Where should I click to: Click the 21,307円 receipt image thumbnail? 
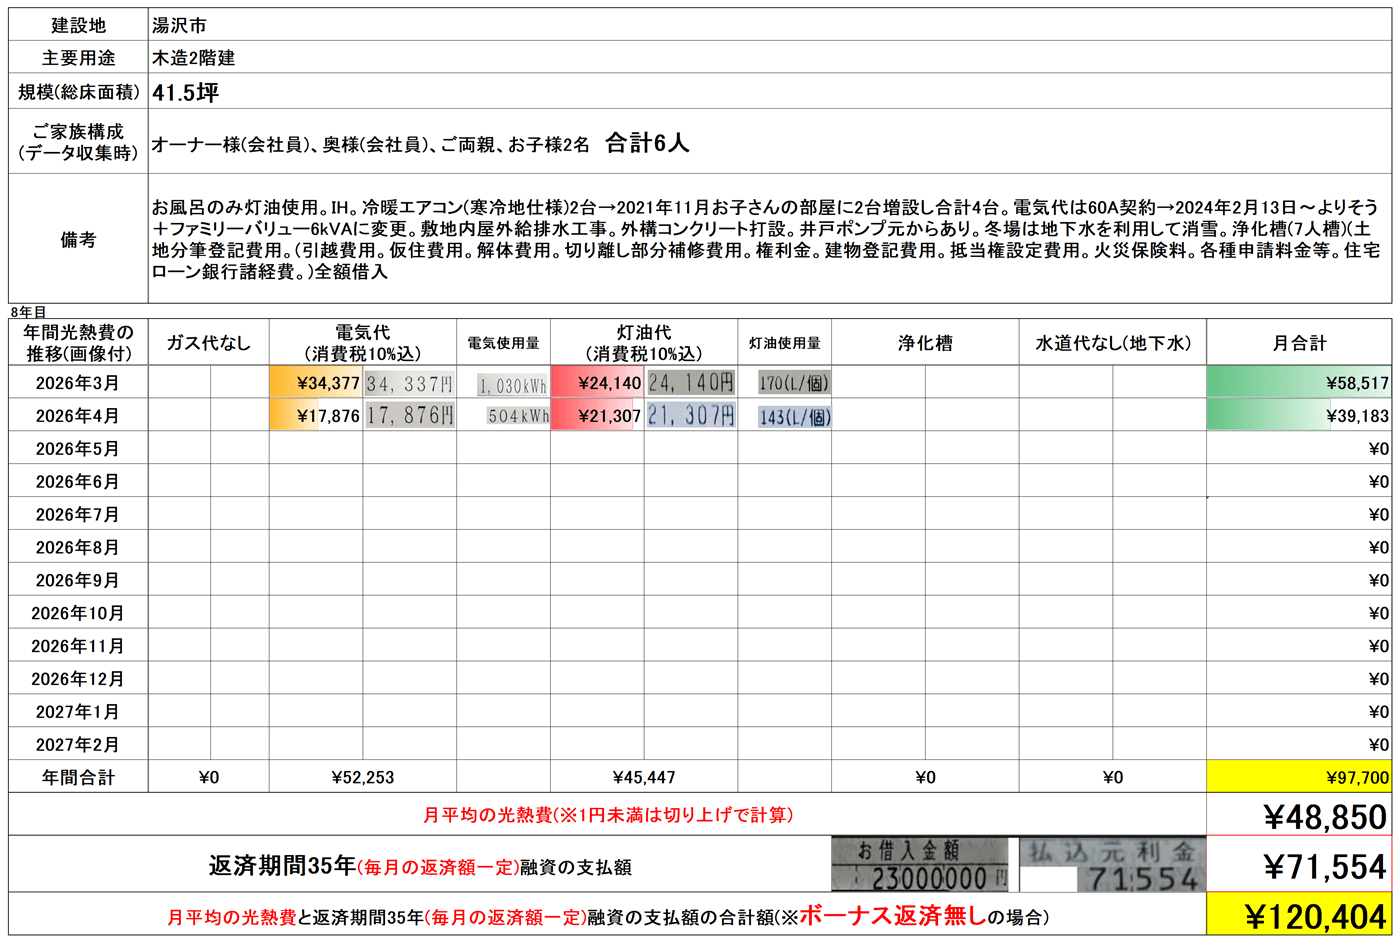[x=691, y=416]
